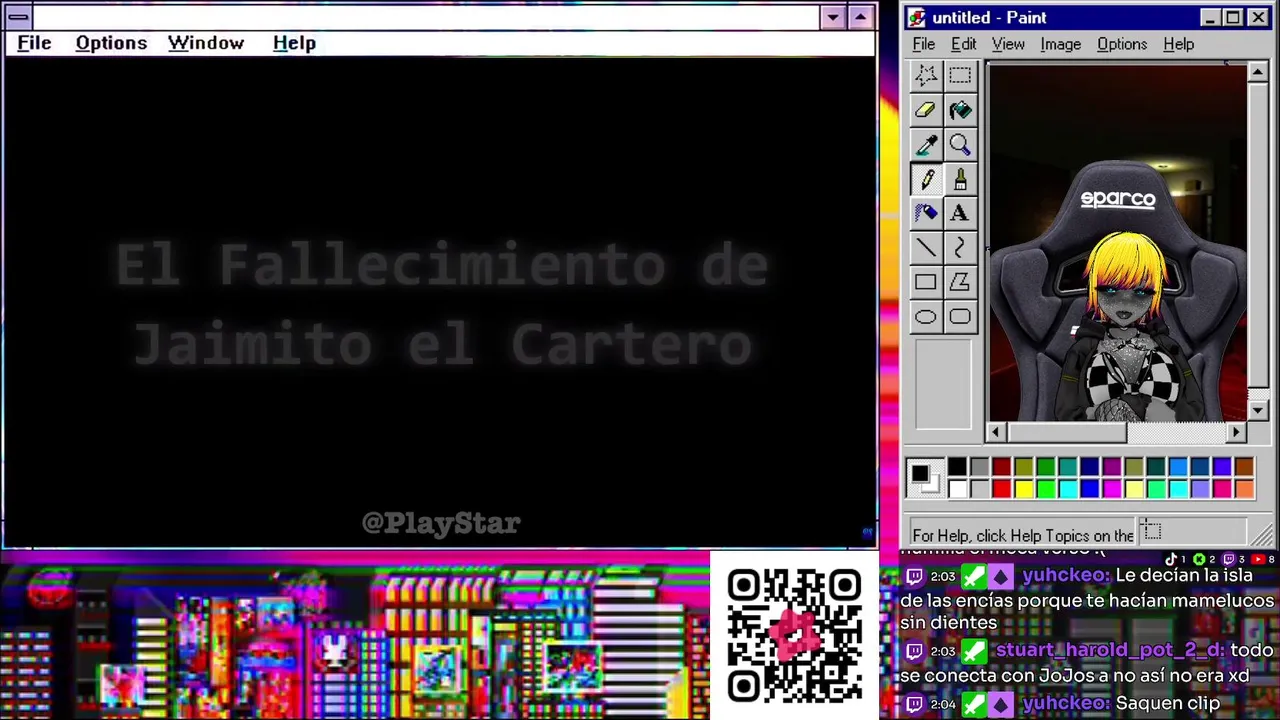Select the Pencil tool in Paint

coord(926,179)
